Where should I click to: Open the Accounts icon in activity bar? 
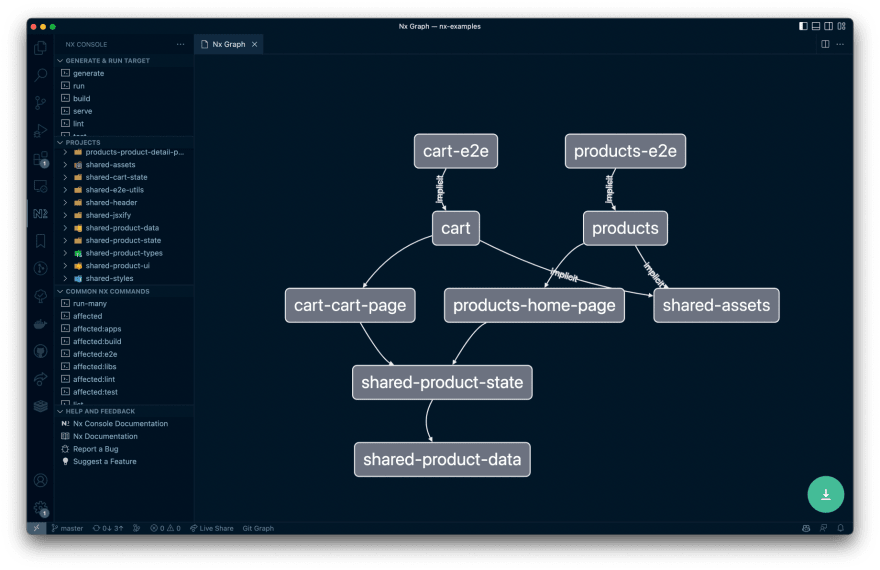[x=40, y=480]
